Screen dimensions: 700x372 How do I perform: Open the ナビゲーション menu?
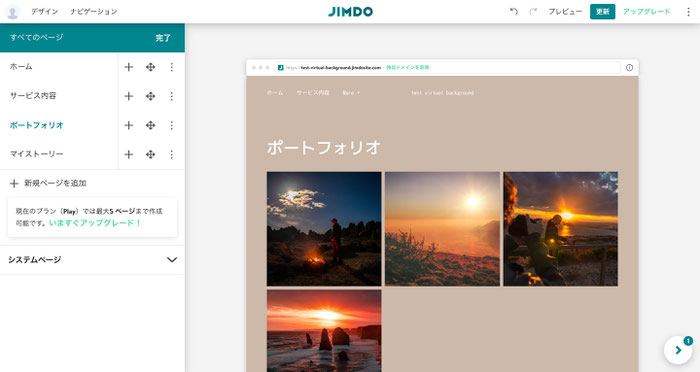click(x=94, y=12)
